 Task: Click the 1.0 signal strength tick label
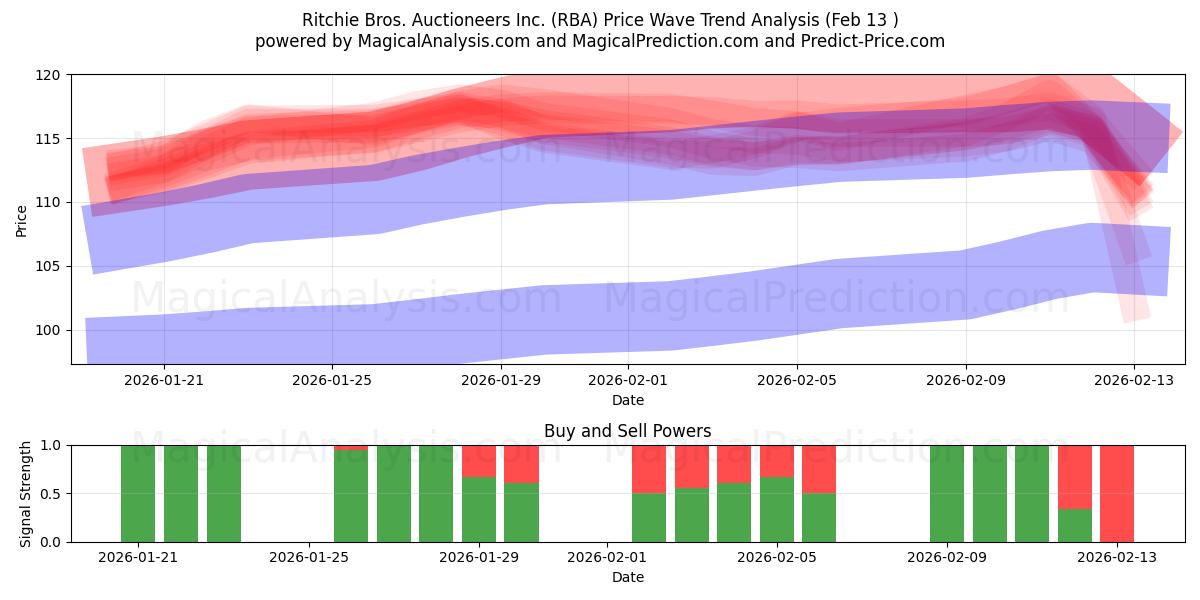tap(52, 445)
